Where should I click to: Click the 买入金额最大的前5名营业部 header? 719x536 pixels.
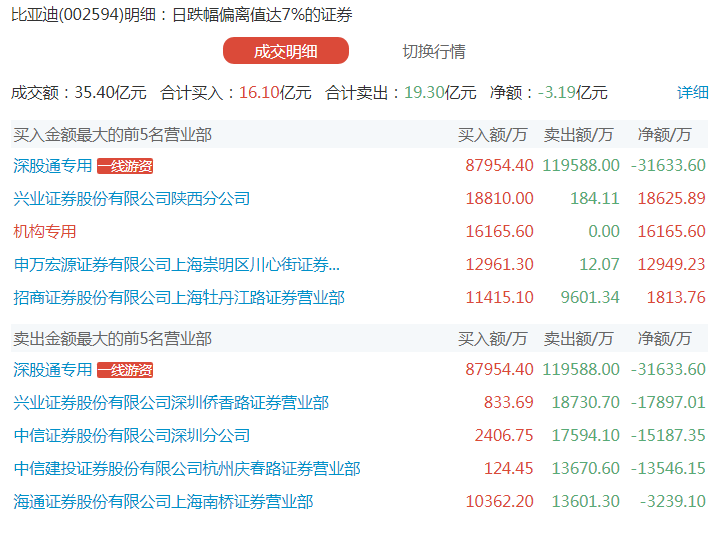click(x=112, y=135)
